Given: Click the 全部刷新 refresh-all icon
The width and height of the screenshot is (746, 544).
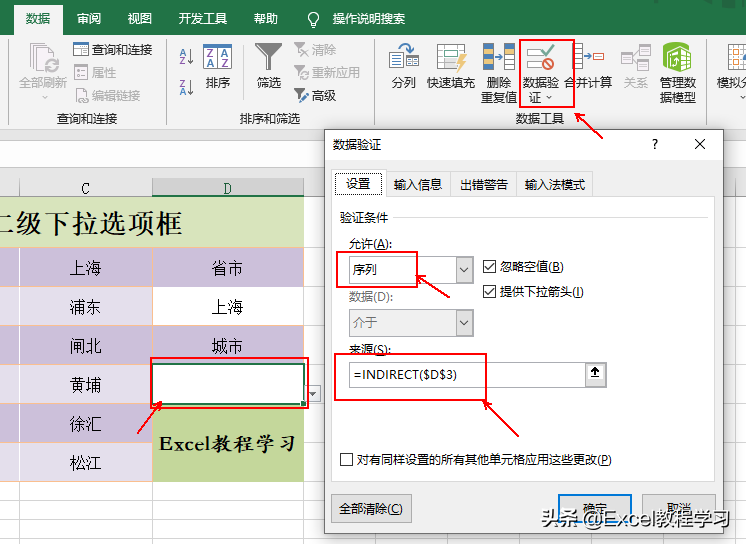Looking at the screenshot, I should click(44, 58).
